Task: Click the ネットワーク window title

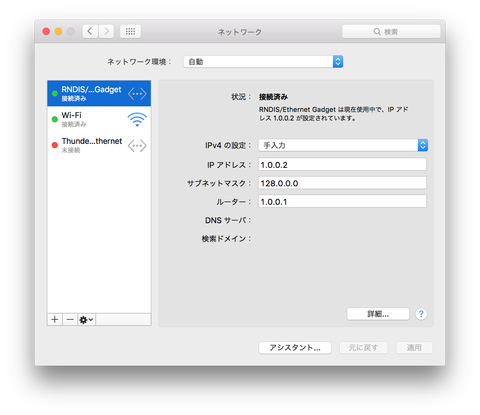Action: click(x=240, y=32)
